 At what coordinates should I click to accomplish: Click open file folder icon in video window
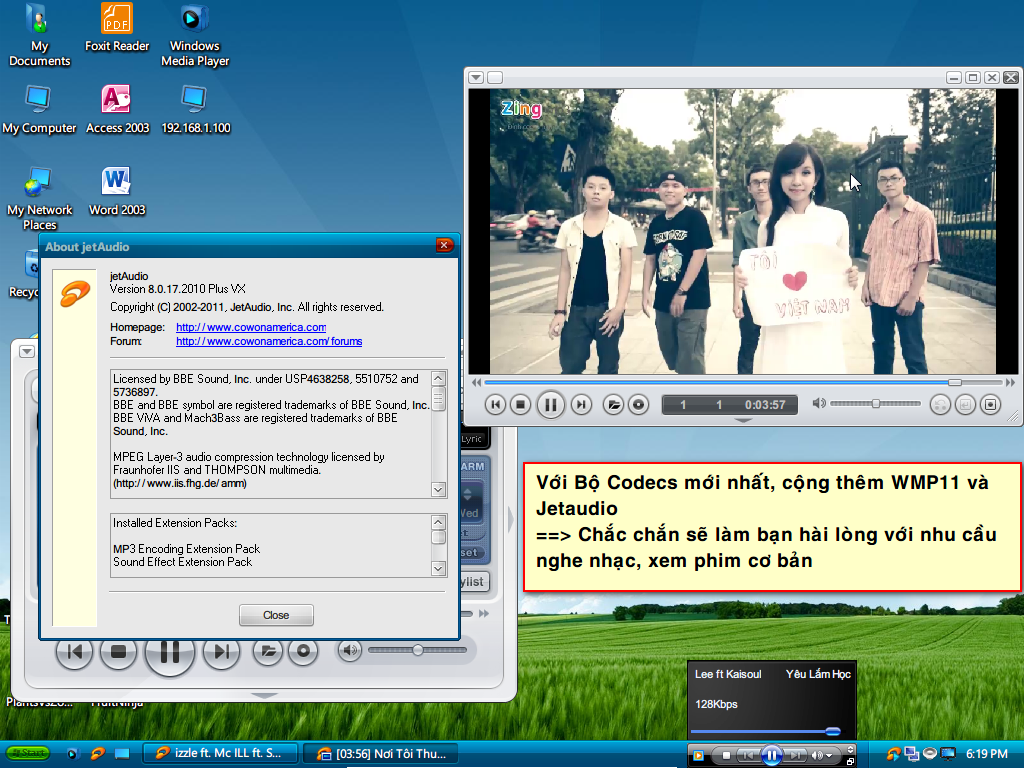[x=613, y=405]
